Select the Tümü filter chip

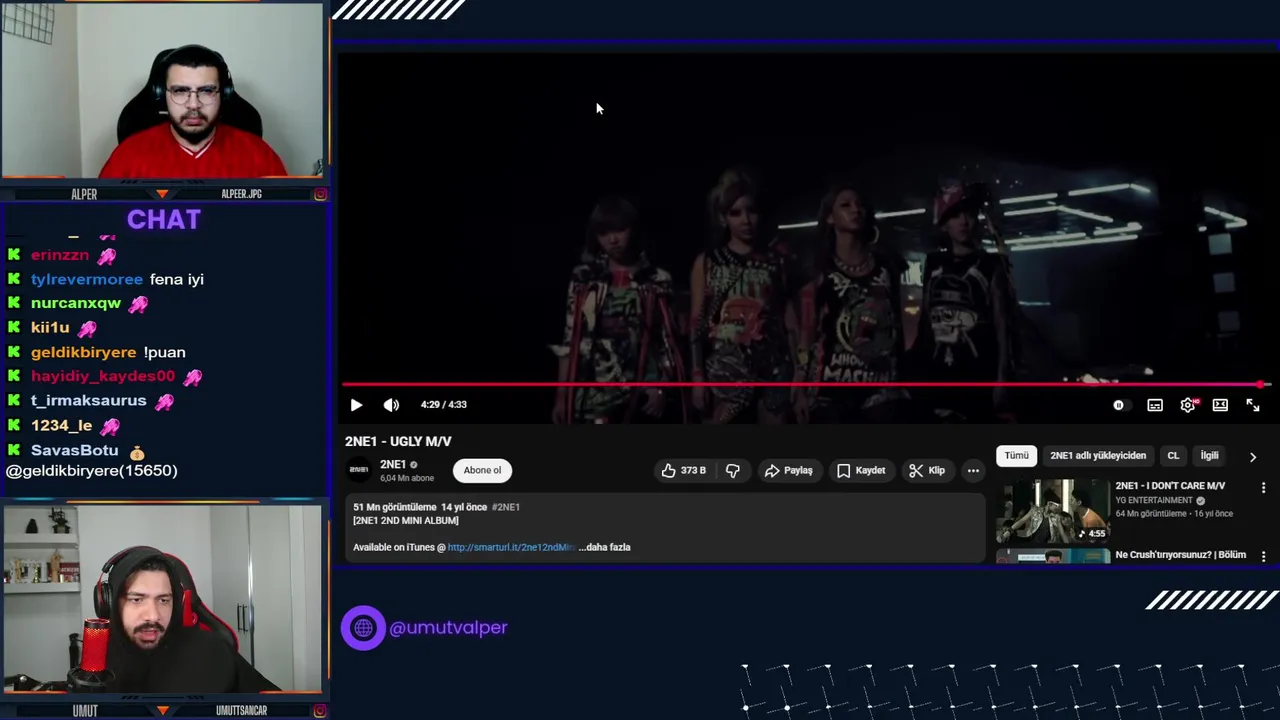pyautogui.click(x=1016, y=456)
